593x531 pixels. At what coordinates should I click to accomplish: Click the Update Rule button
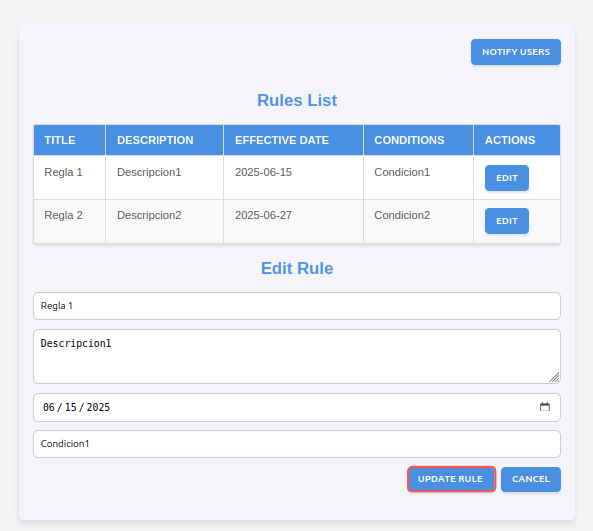pos(451,479)
